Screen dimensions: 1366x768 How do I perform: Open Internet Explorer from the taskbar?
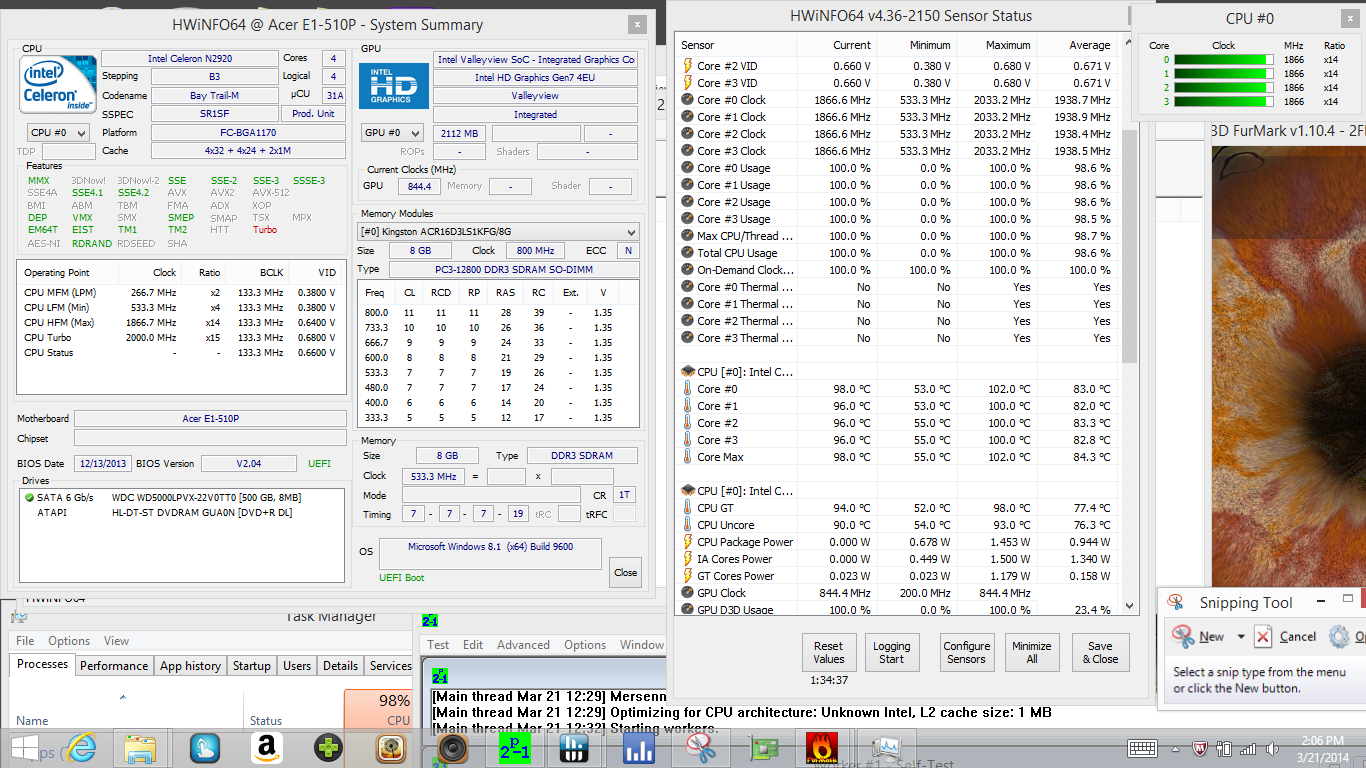pos(82,748)
